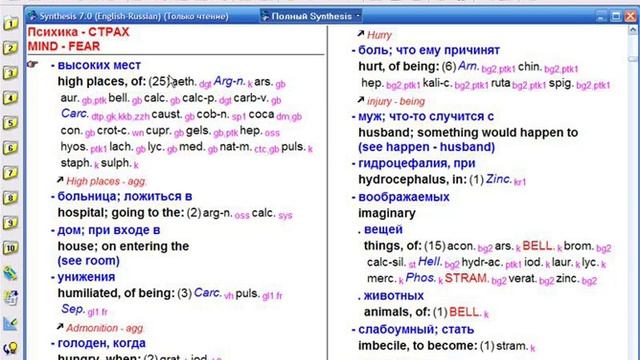
Task: Follow the 'Hurry' cross-reference
Action: tap(379, 35)
